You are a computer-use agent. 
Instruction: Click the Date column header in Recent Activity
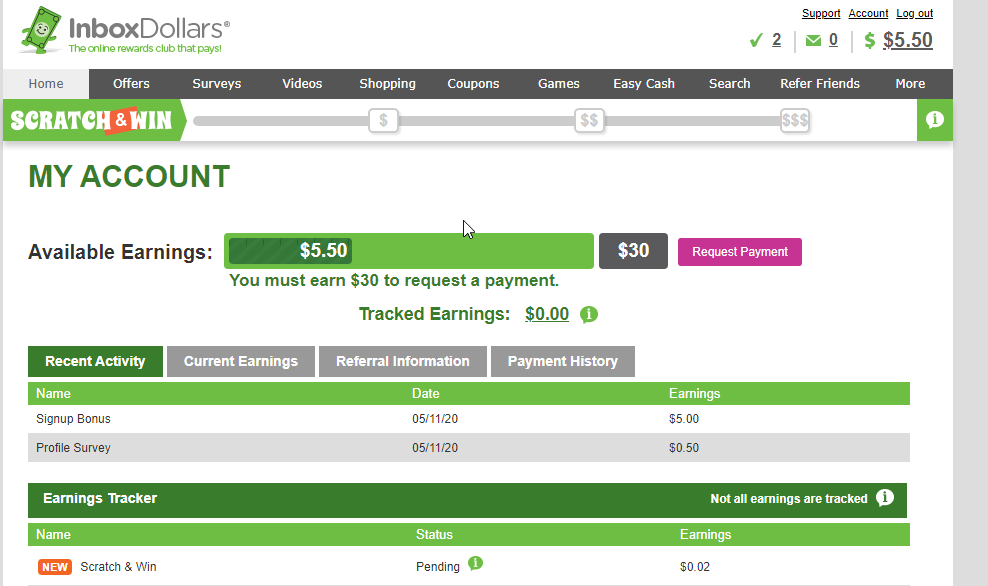coord(425,393)
